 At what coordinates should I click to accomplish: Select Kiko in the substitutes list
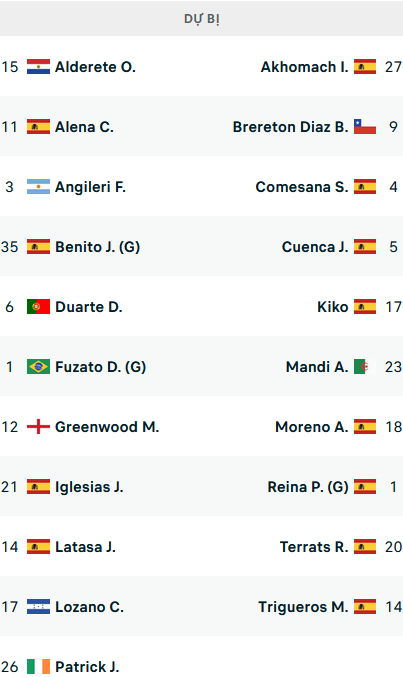333,307
